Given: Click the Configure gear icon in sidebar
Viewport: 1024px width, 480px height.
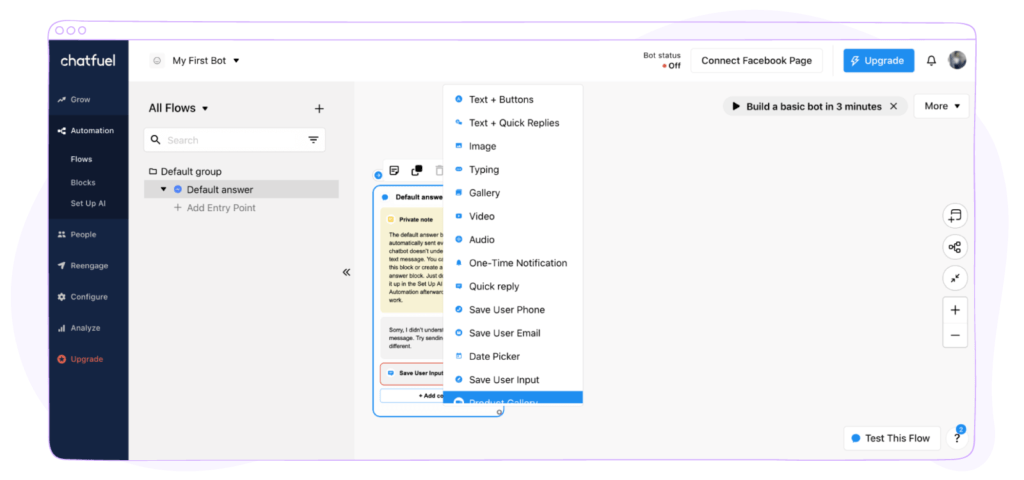Looking at the screenshot, I should [x=61, y=297].
